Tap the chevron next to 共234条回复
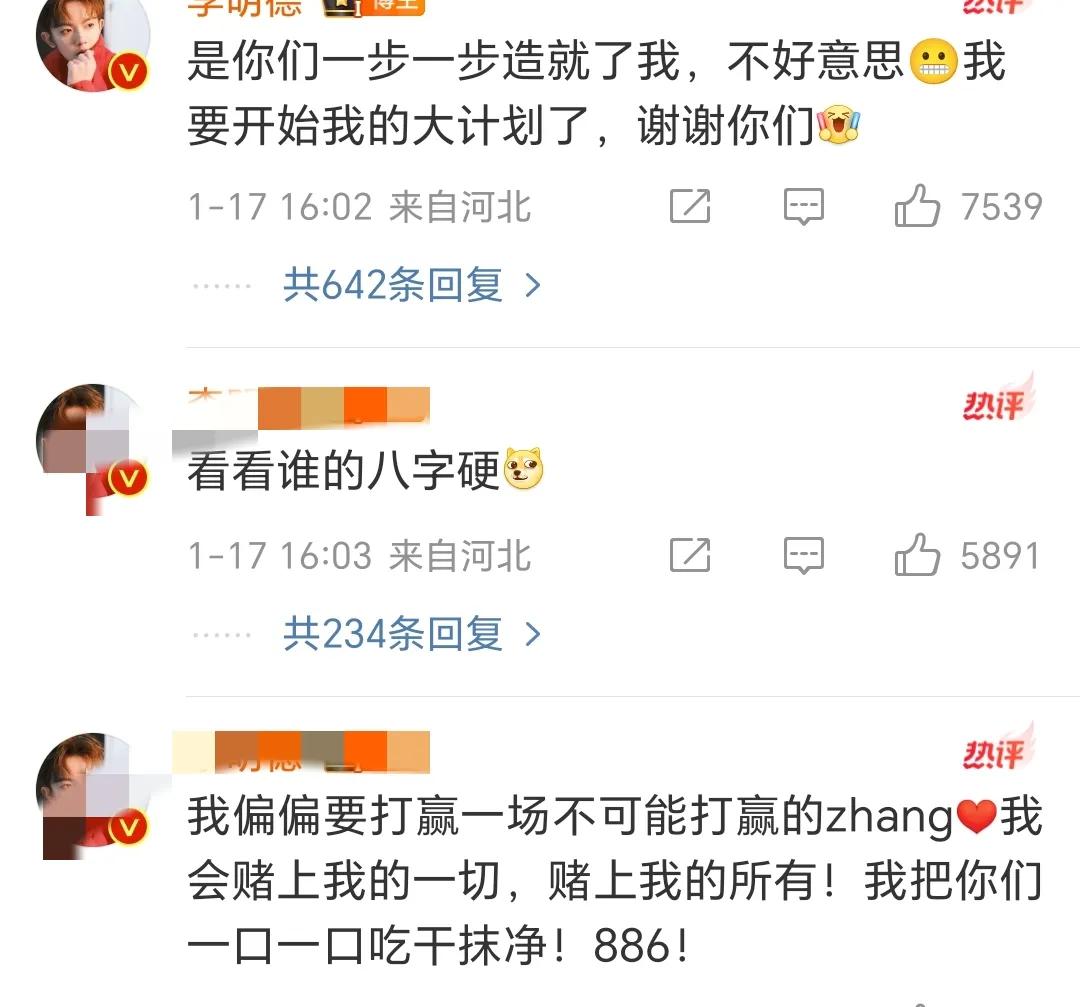1080x1007 pixels. [532, 634]
